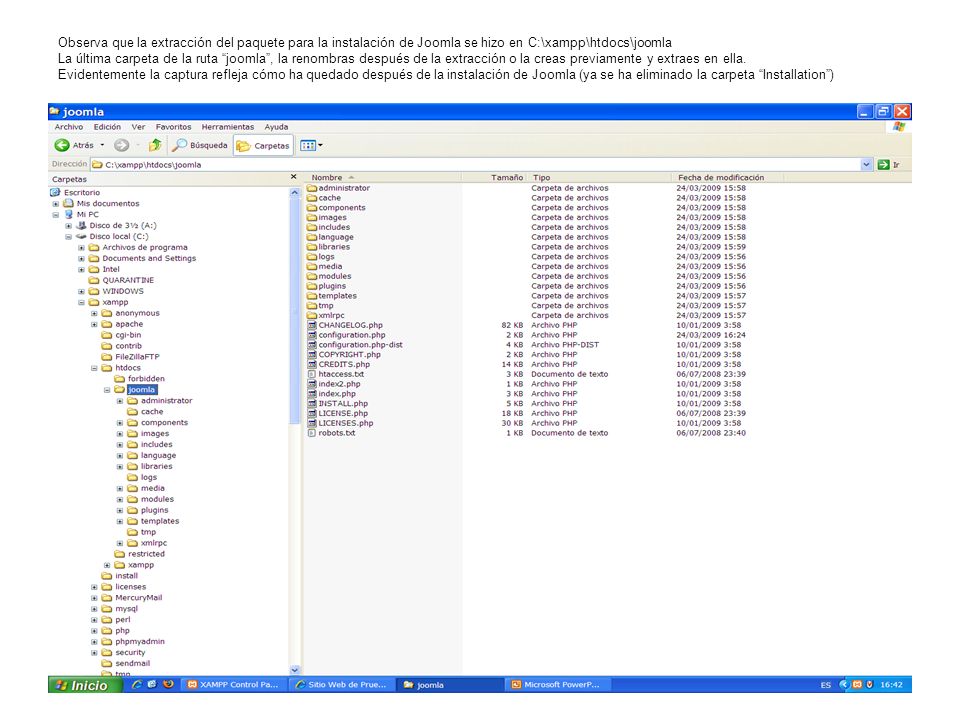This screenshot has width=960, height=720.
Task: Open the Vistas view-mode dropdown
Action: (311, 145)
